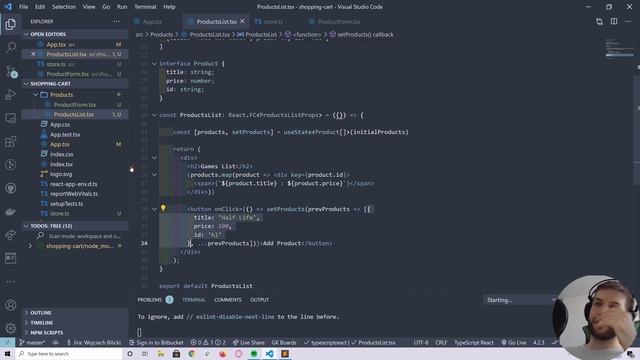Open the Search view in the activity bar
The image size is (640, 360).
coord(11,47)
